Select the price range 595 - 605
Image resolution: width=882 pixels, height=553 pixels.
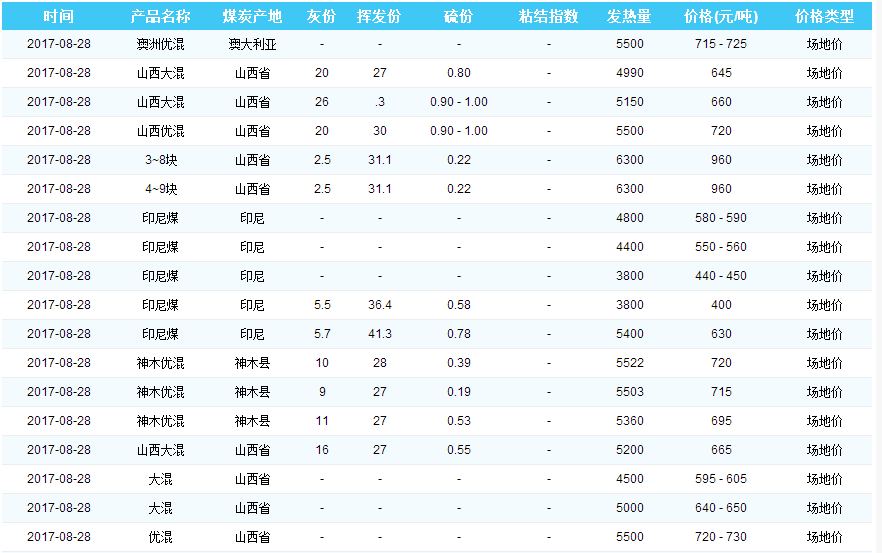coord(721,479)
